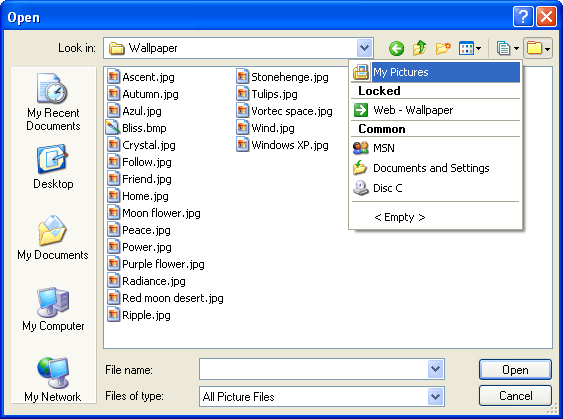Select the Red moon desert.jpg file icon

click(113, 298)
